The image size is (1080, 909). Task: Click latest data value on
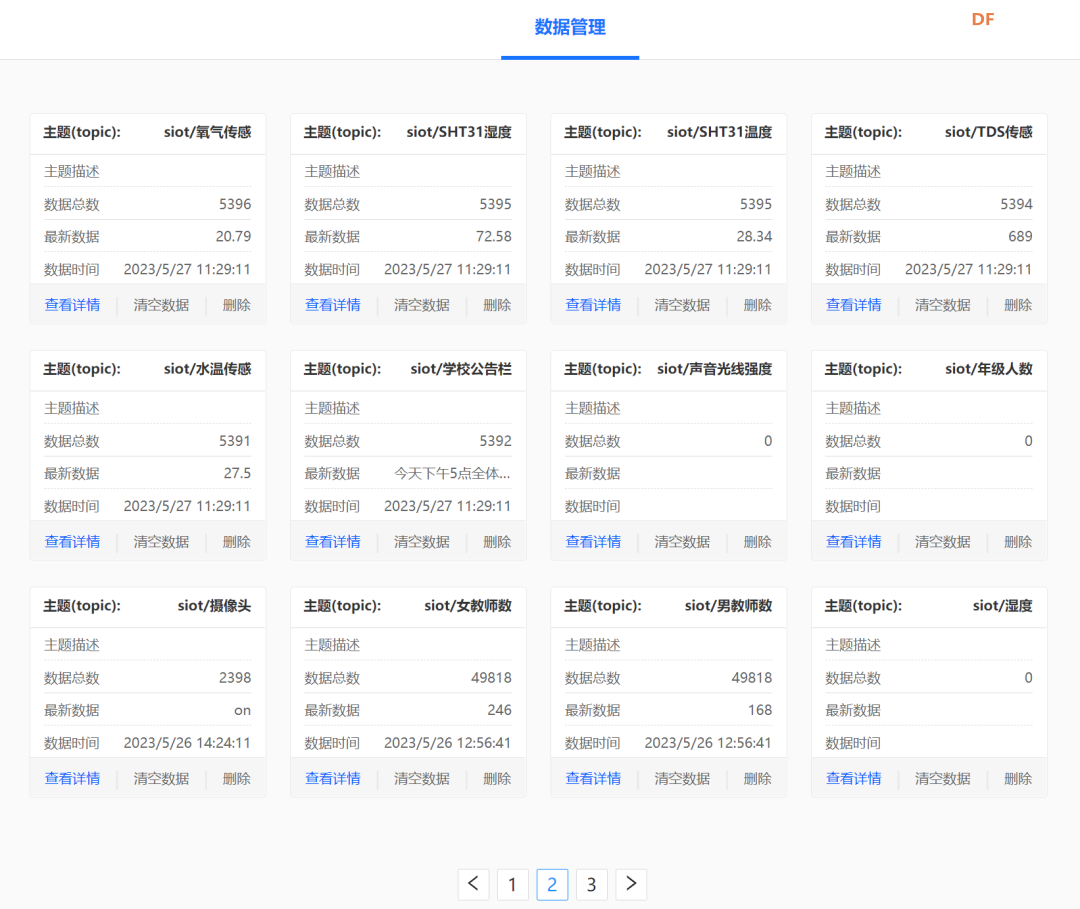click(x=242, y=711)
